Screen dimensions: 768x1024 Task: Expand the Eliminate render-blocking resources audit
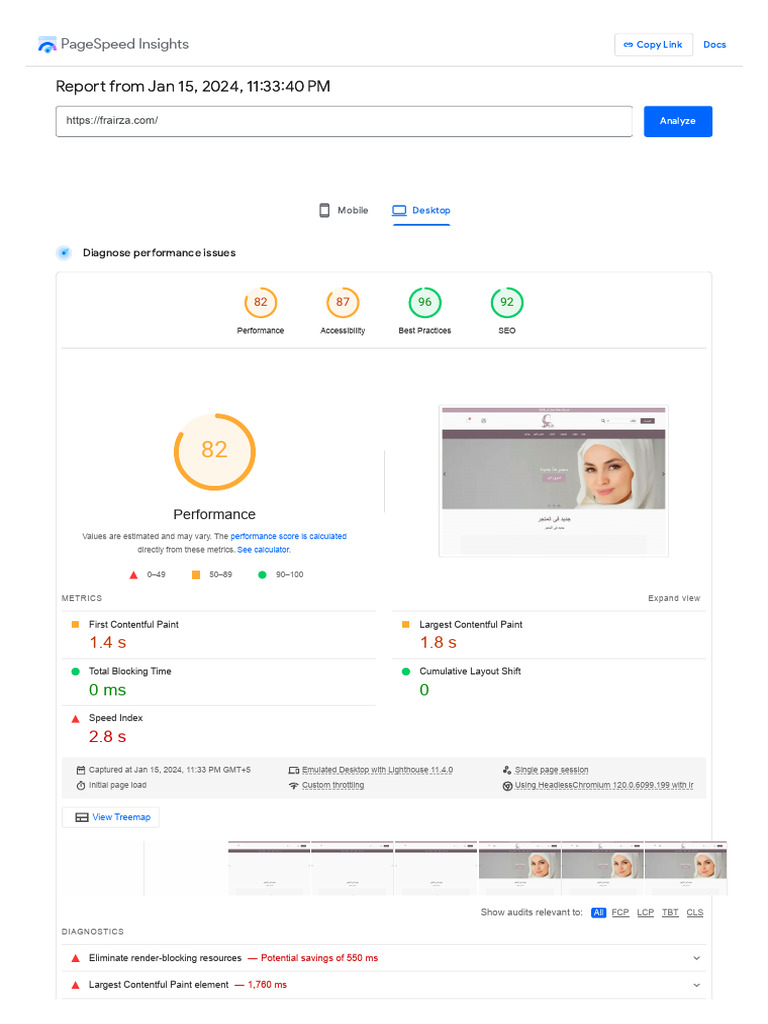point(384,958)
